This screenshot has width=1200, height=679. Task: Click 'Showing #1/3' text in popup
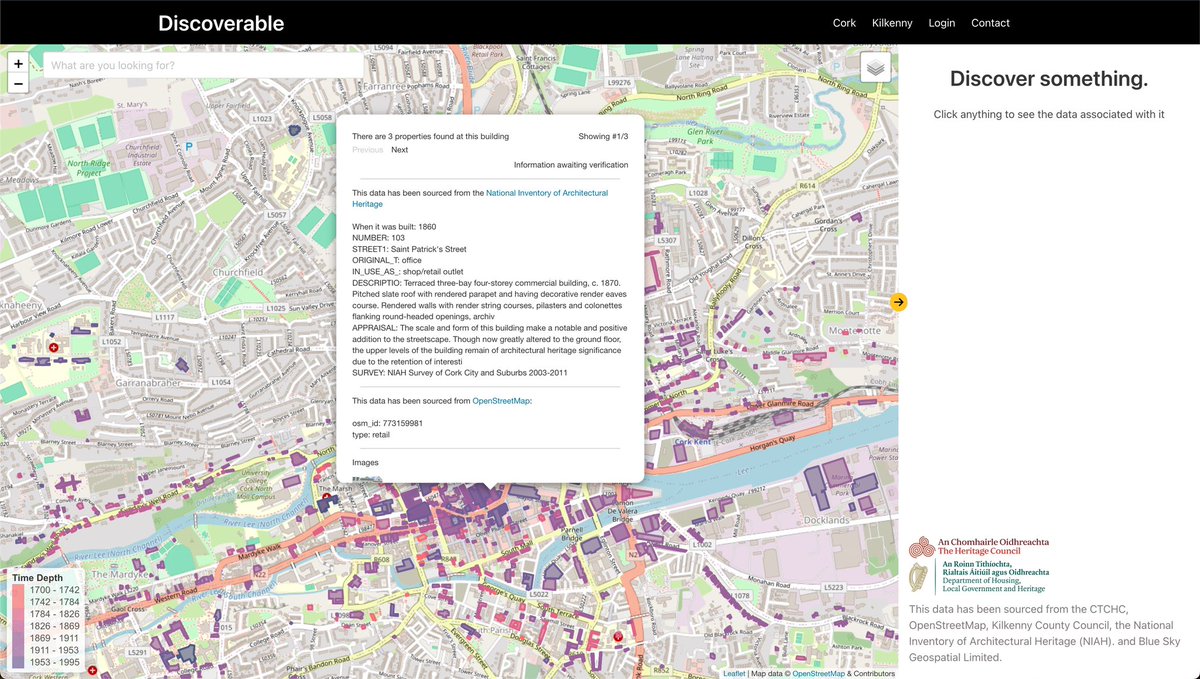[604, 136]
